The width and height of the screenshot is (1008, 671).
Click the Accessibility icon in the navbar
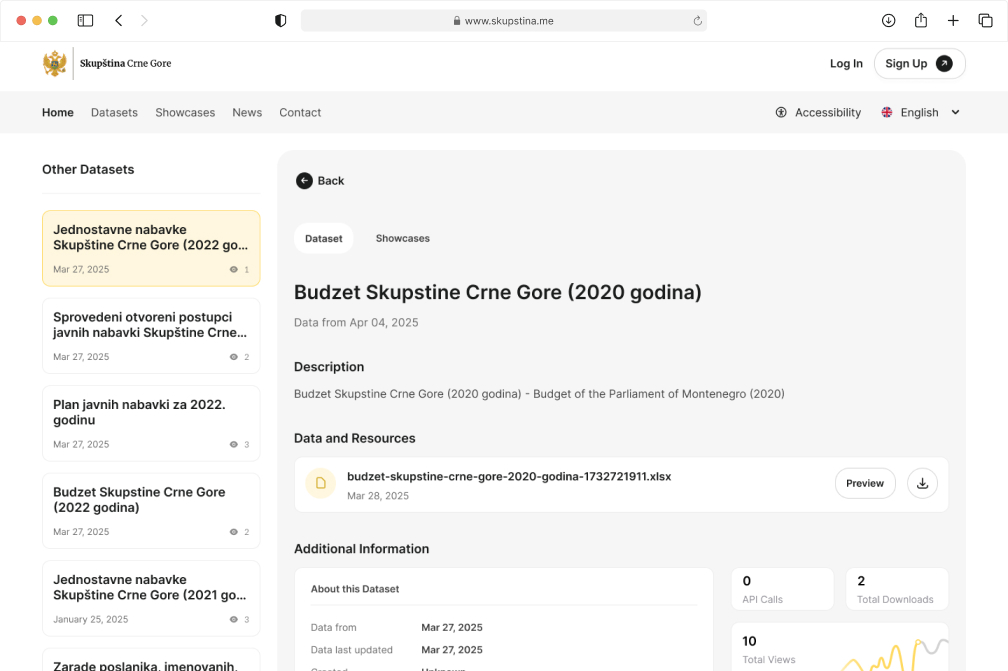click(781, 113)
